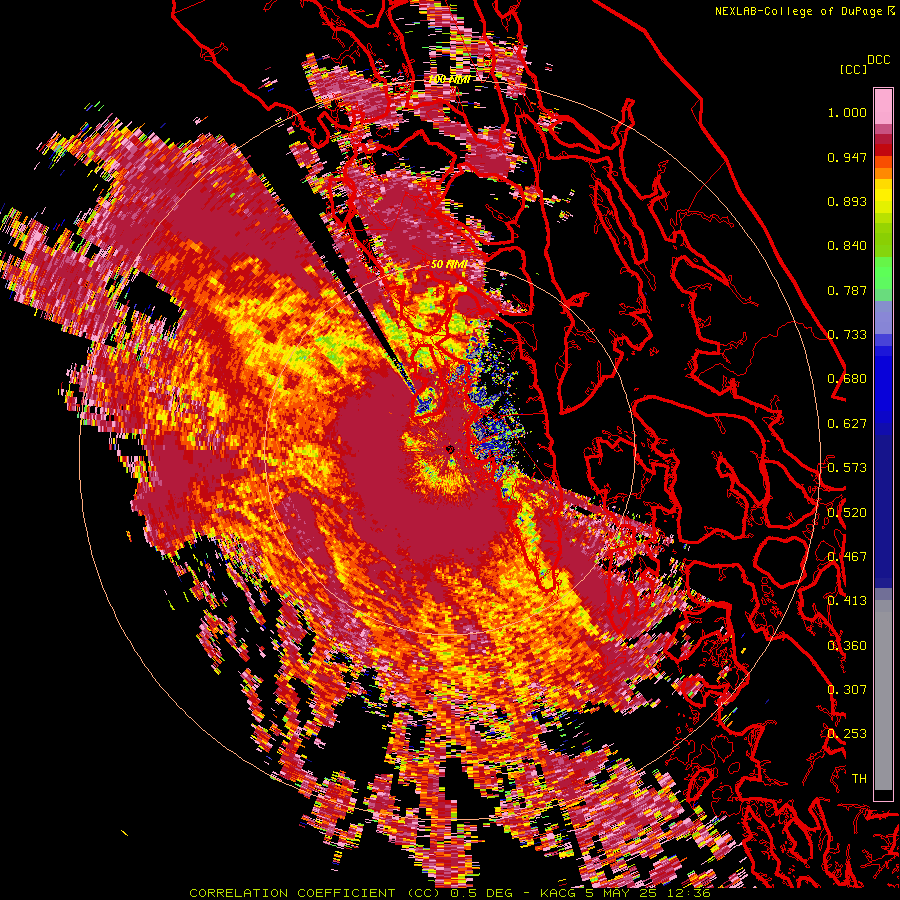Click the black swatch at the color bar bottom
Screen dimensions: 900x900
tap(883, 795)
